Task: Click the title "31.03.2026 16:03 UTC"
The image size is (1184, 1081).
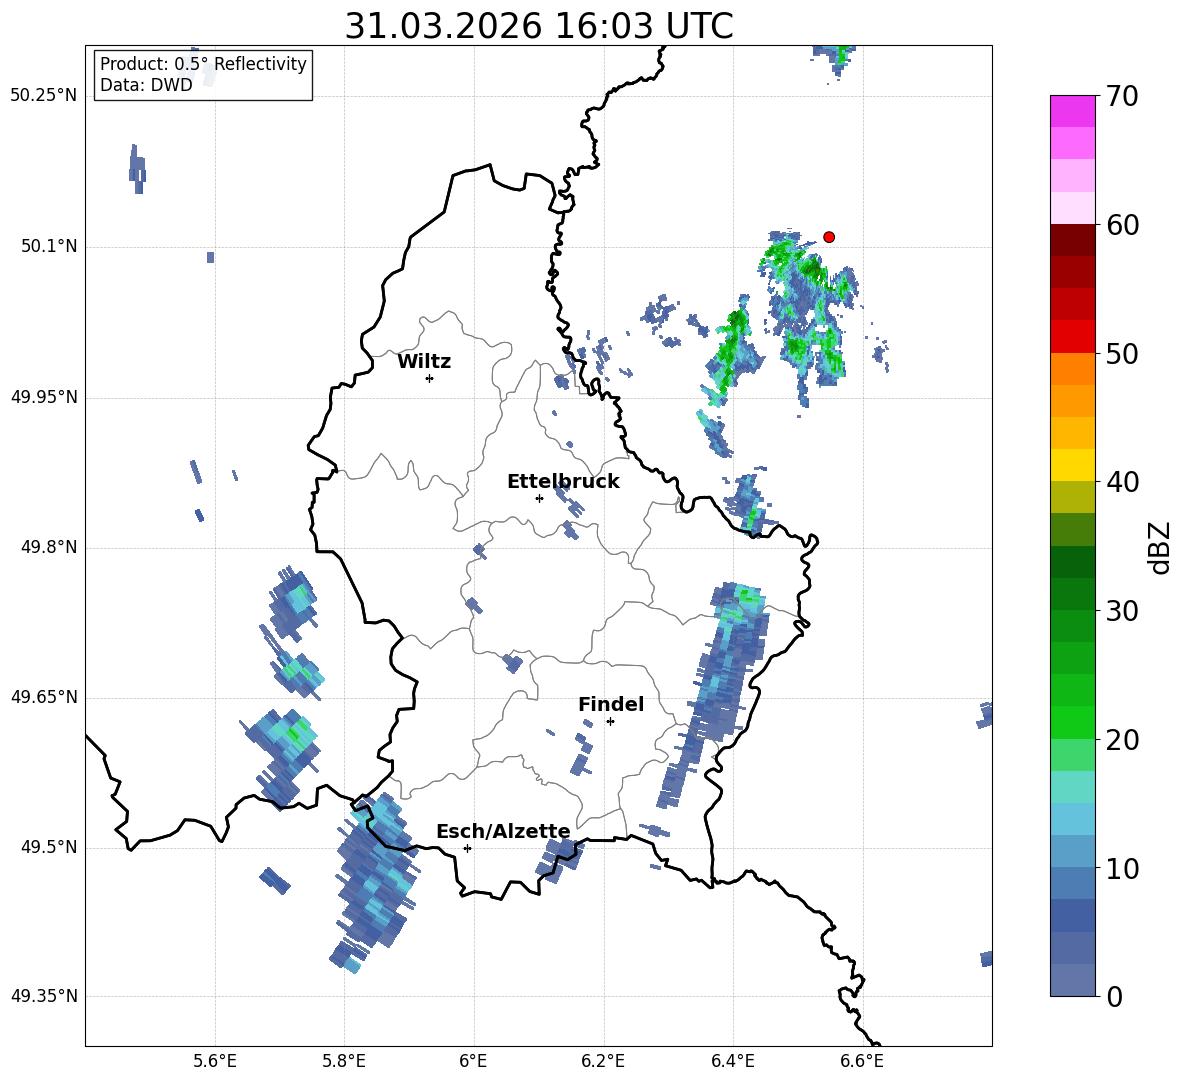Action: [538, 26]
